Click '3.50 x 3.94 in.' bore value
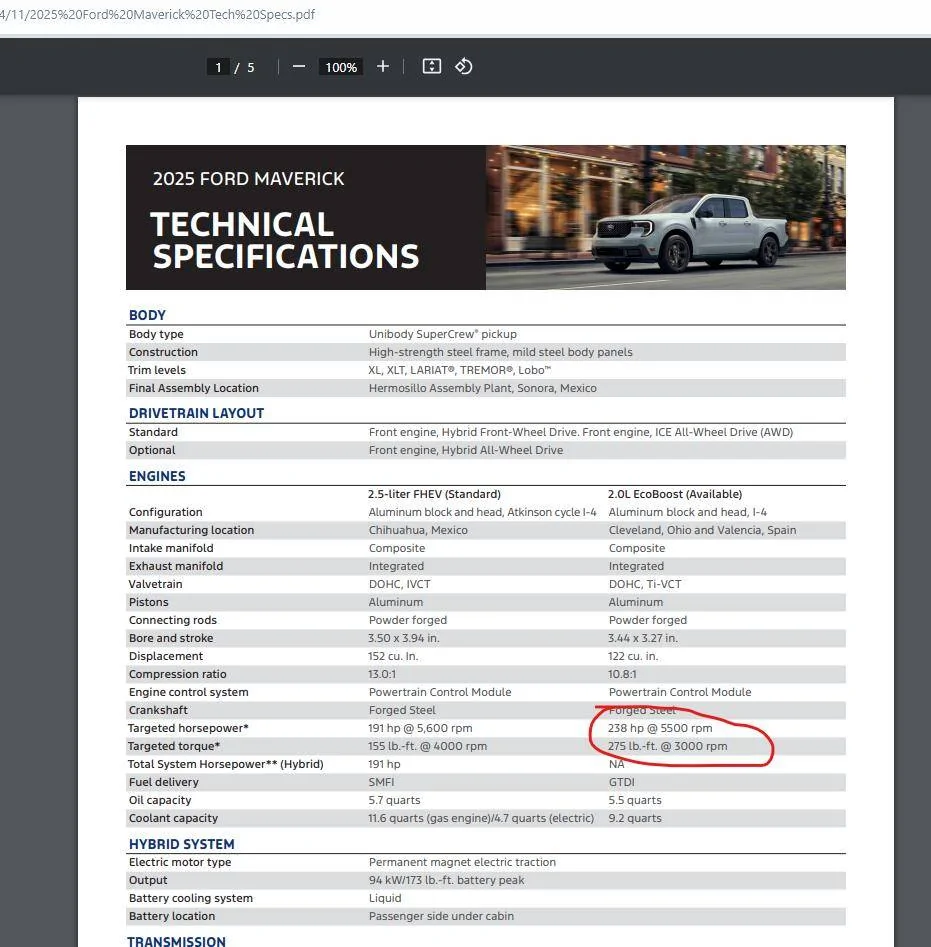This screenshot has width=931, height=947. coord(404,638)
